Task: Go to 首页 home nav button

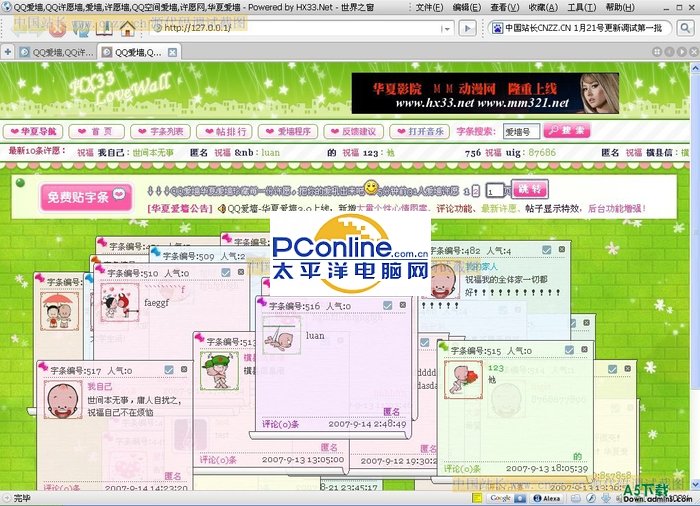Action: coord(96,131)
